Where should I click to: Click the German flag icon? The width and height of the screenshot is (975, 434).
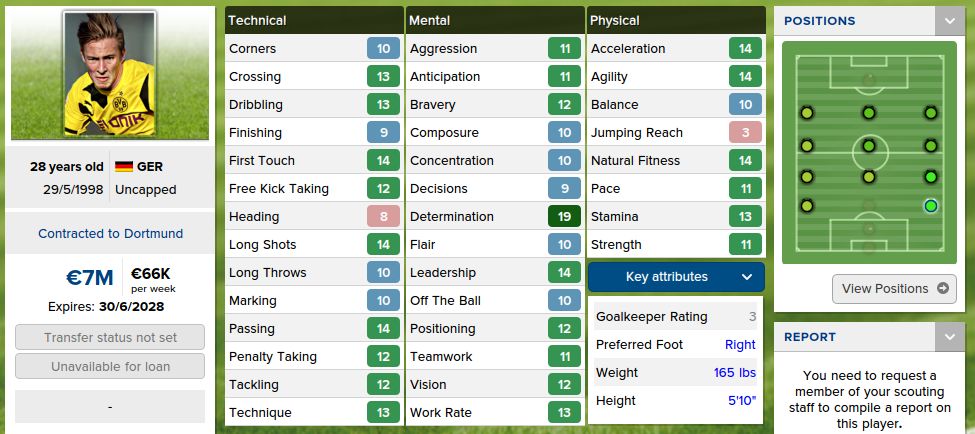click(x=124, y=167)
